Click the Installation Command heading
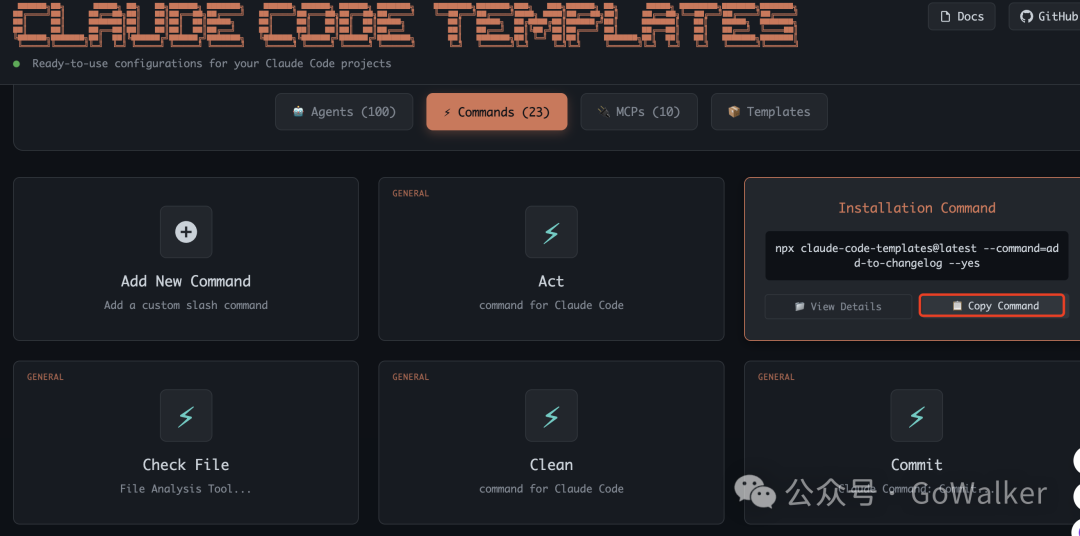The height and width of the screenshot is (536, 1080). 917,208
